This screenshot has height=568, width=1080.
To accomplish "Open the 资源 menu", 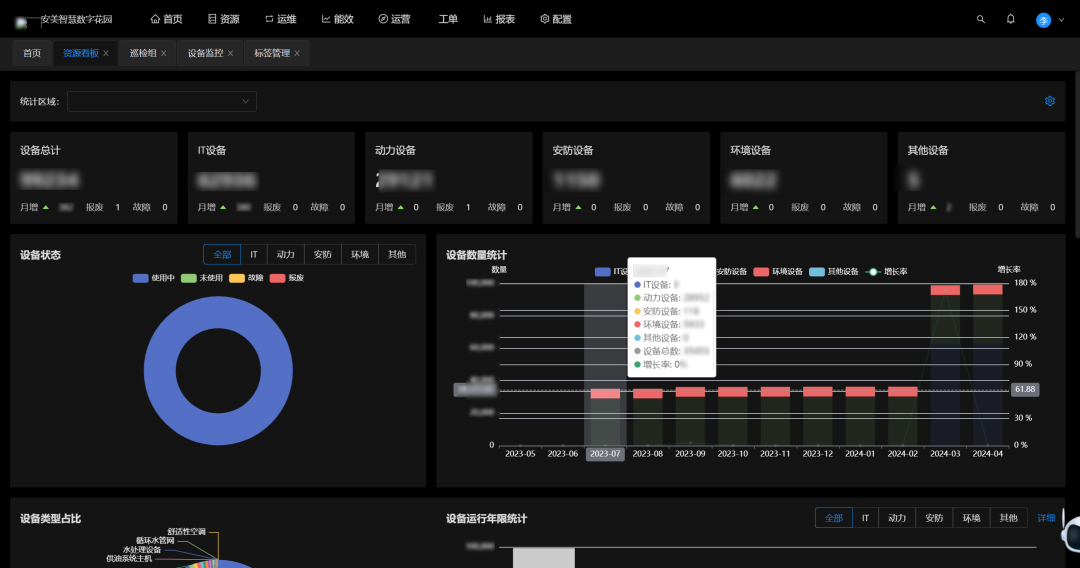I will point(224,19).
